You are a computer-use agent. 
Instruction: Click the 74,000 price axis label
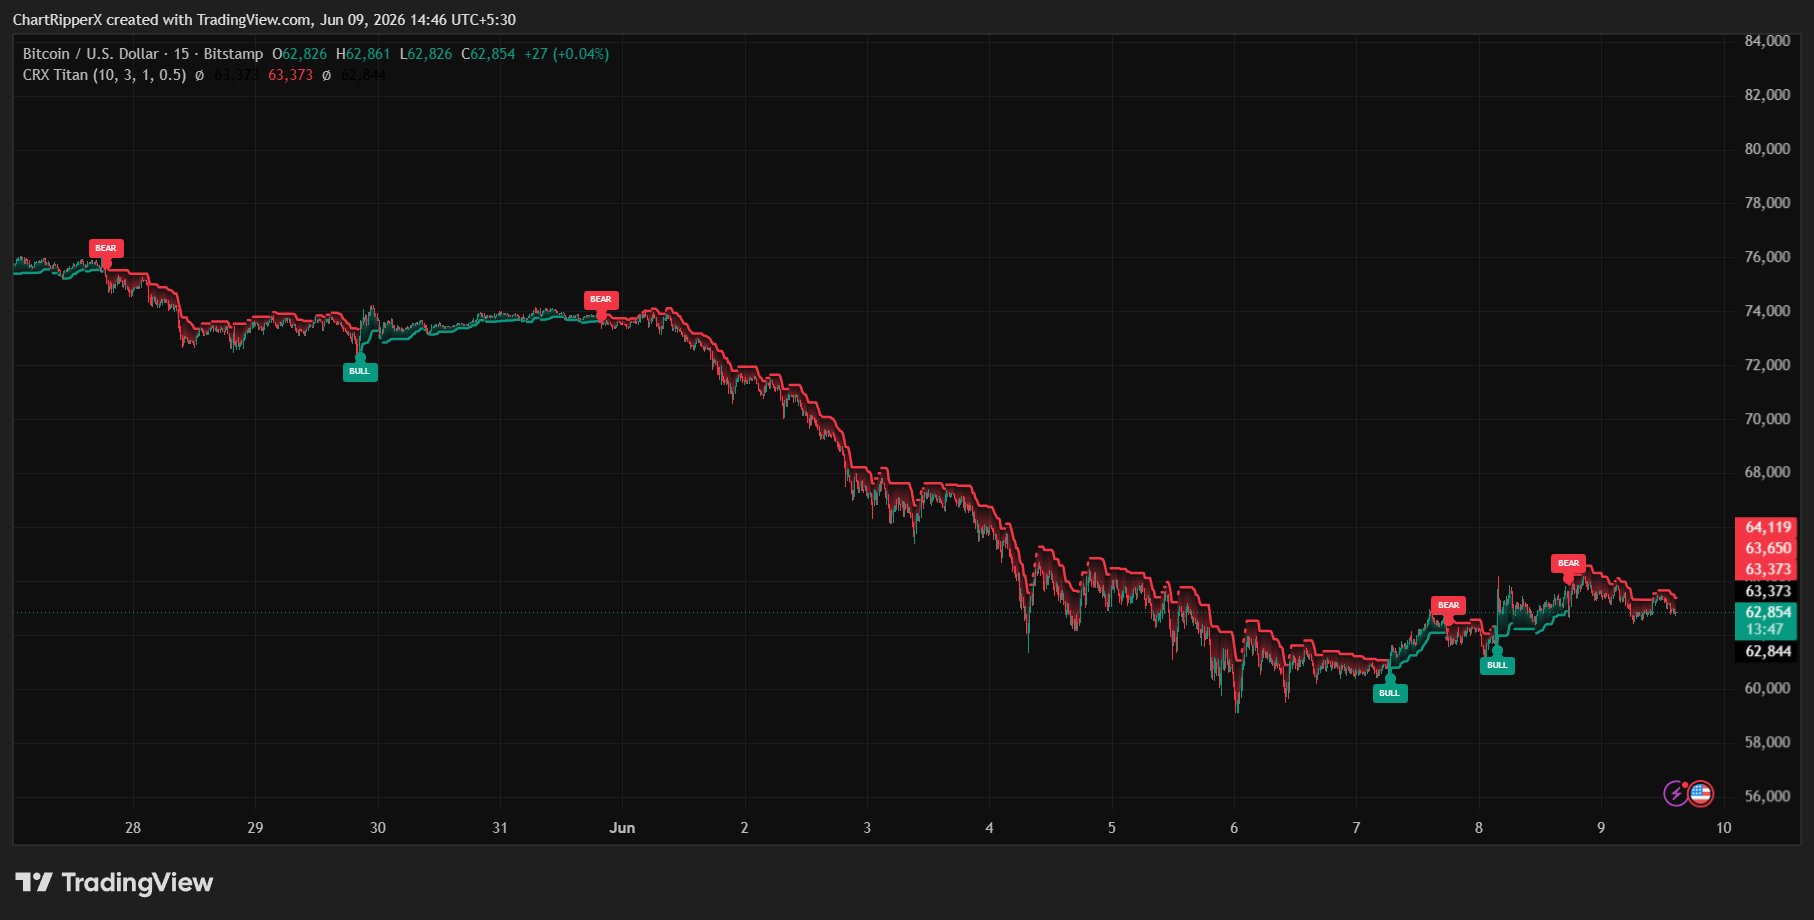1767,311
